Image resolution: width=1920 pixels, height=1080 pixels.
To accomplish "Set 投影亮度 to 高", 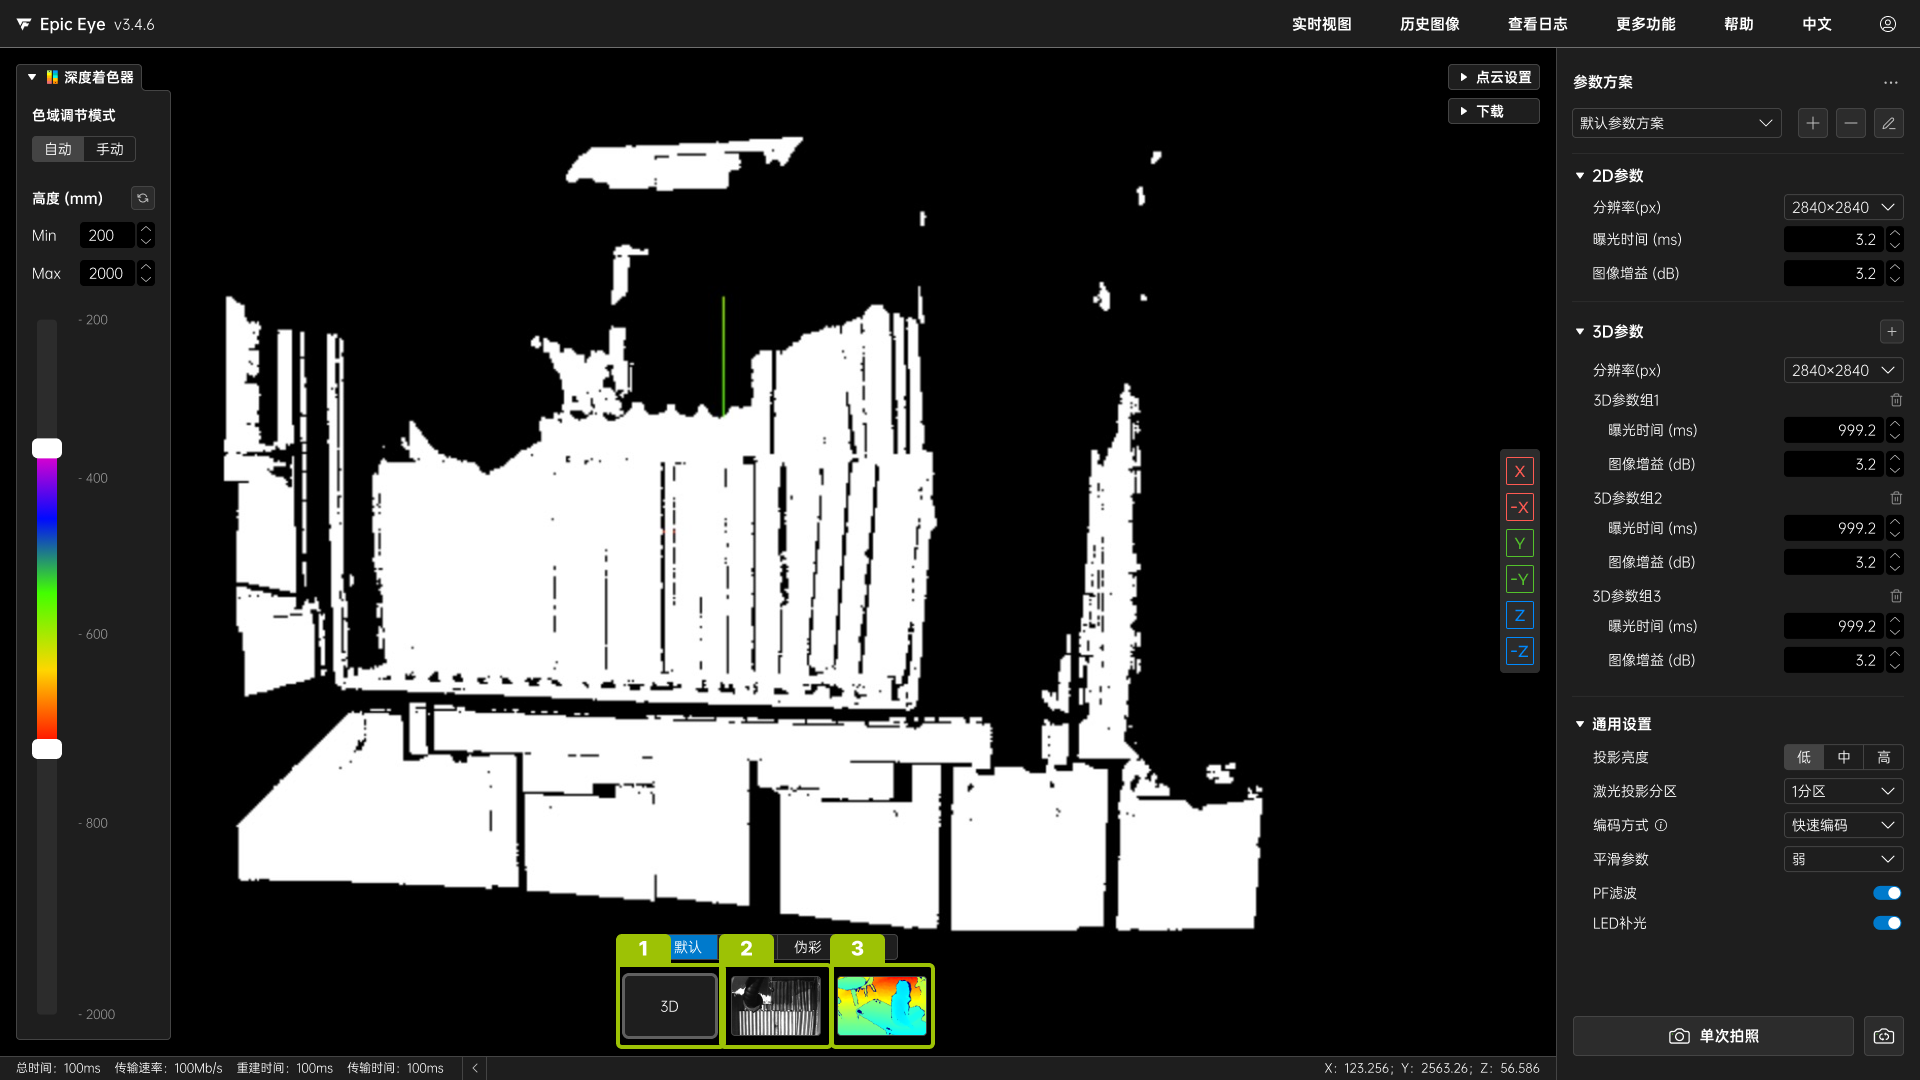I will click(x=1883, y=757).
